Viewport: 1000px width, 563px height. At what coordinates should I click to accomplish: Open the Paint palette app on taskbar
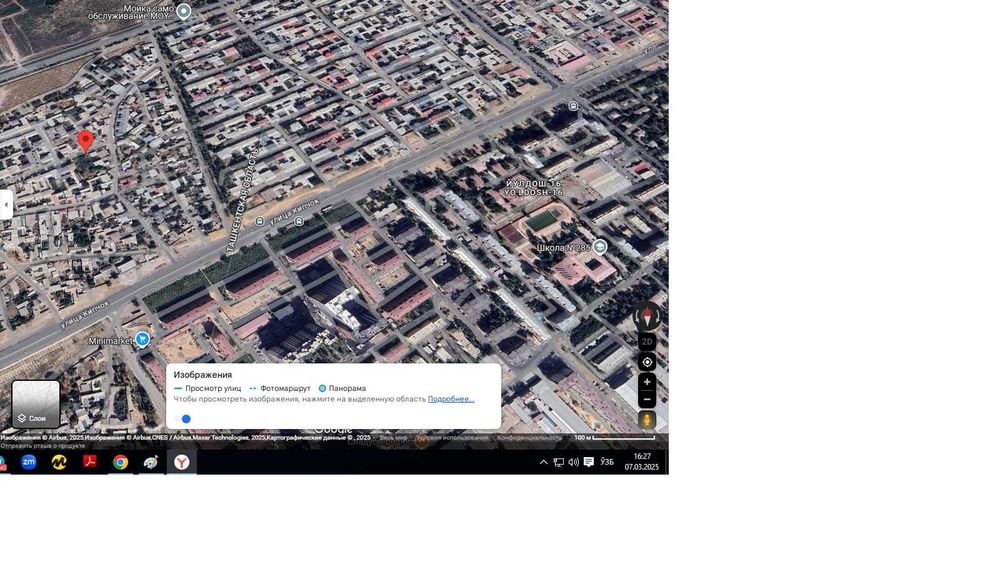click(x=151, y=462)
